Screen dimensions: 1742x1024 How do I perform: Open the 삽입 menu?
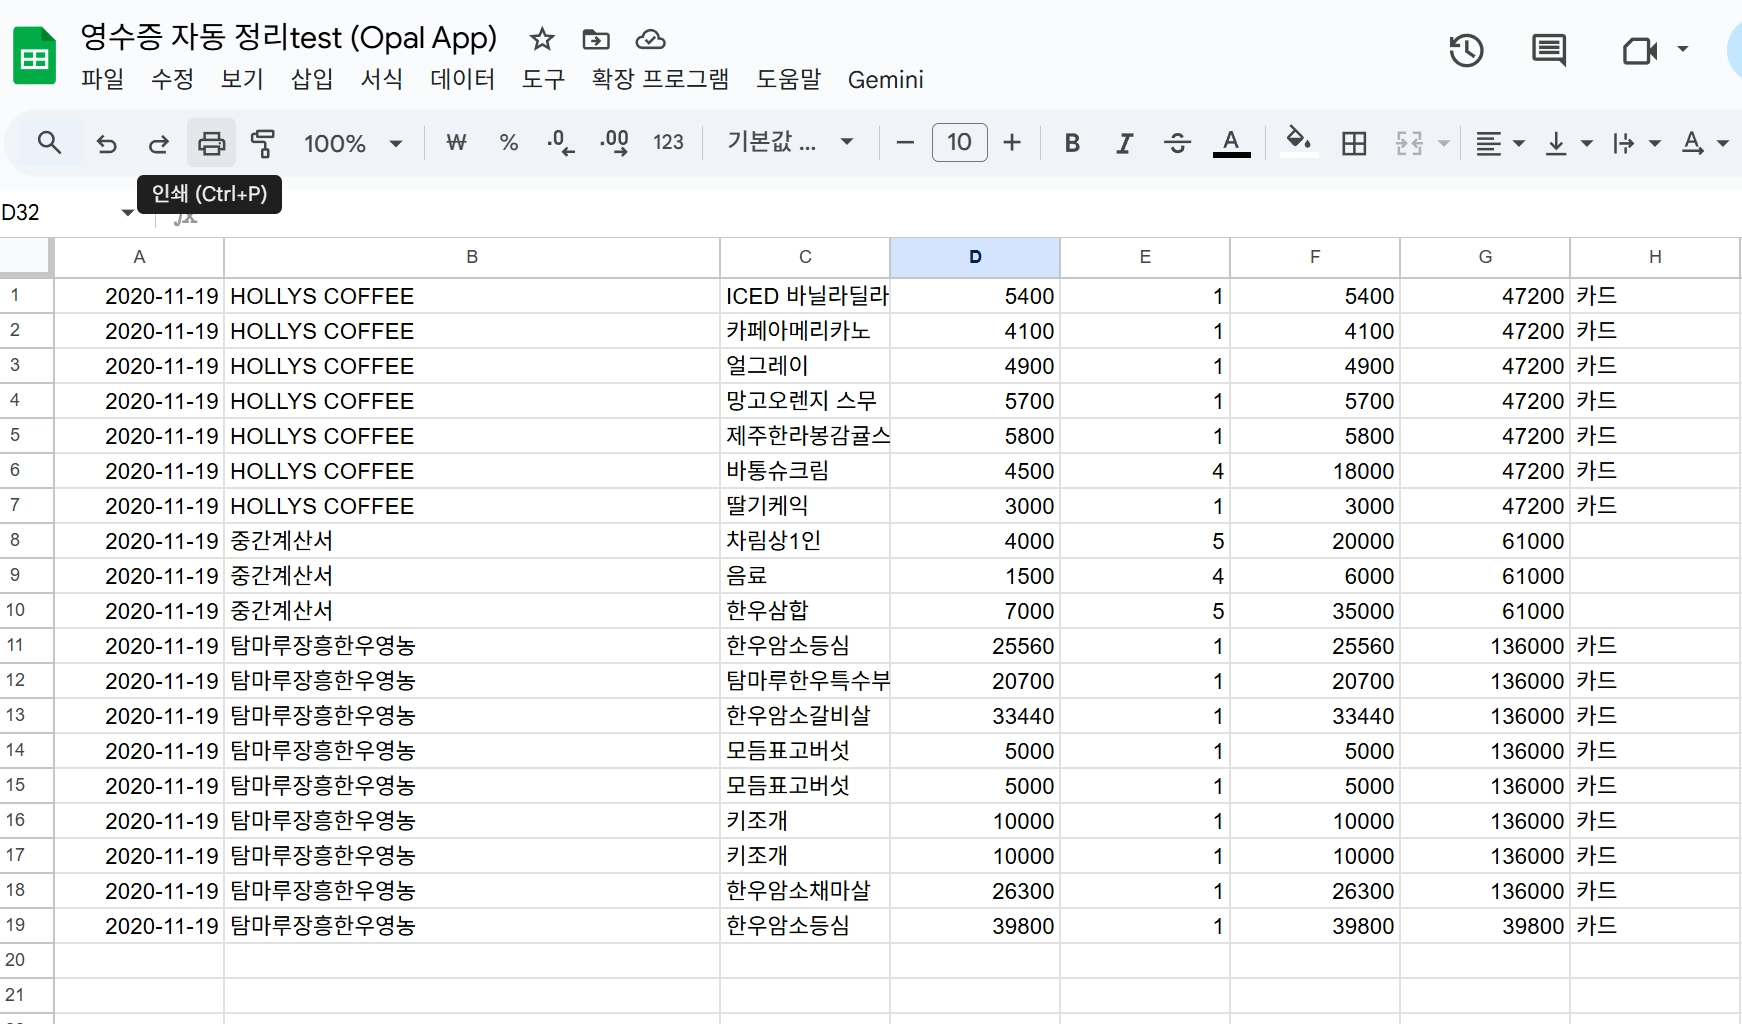(312, 79)
